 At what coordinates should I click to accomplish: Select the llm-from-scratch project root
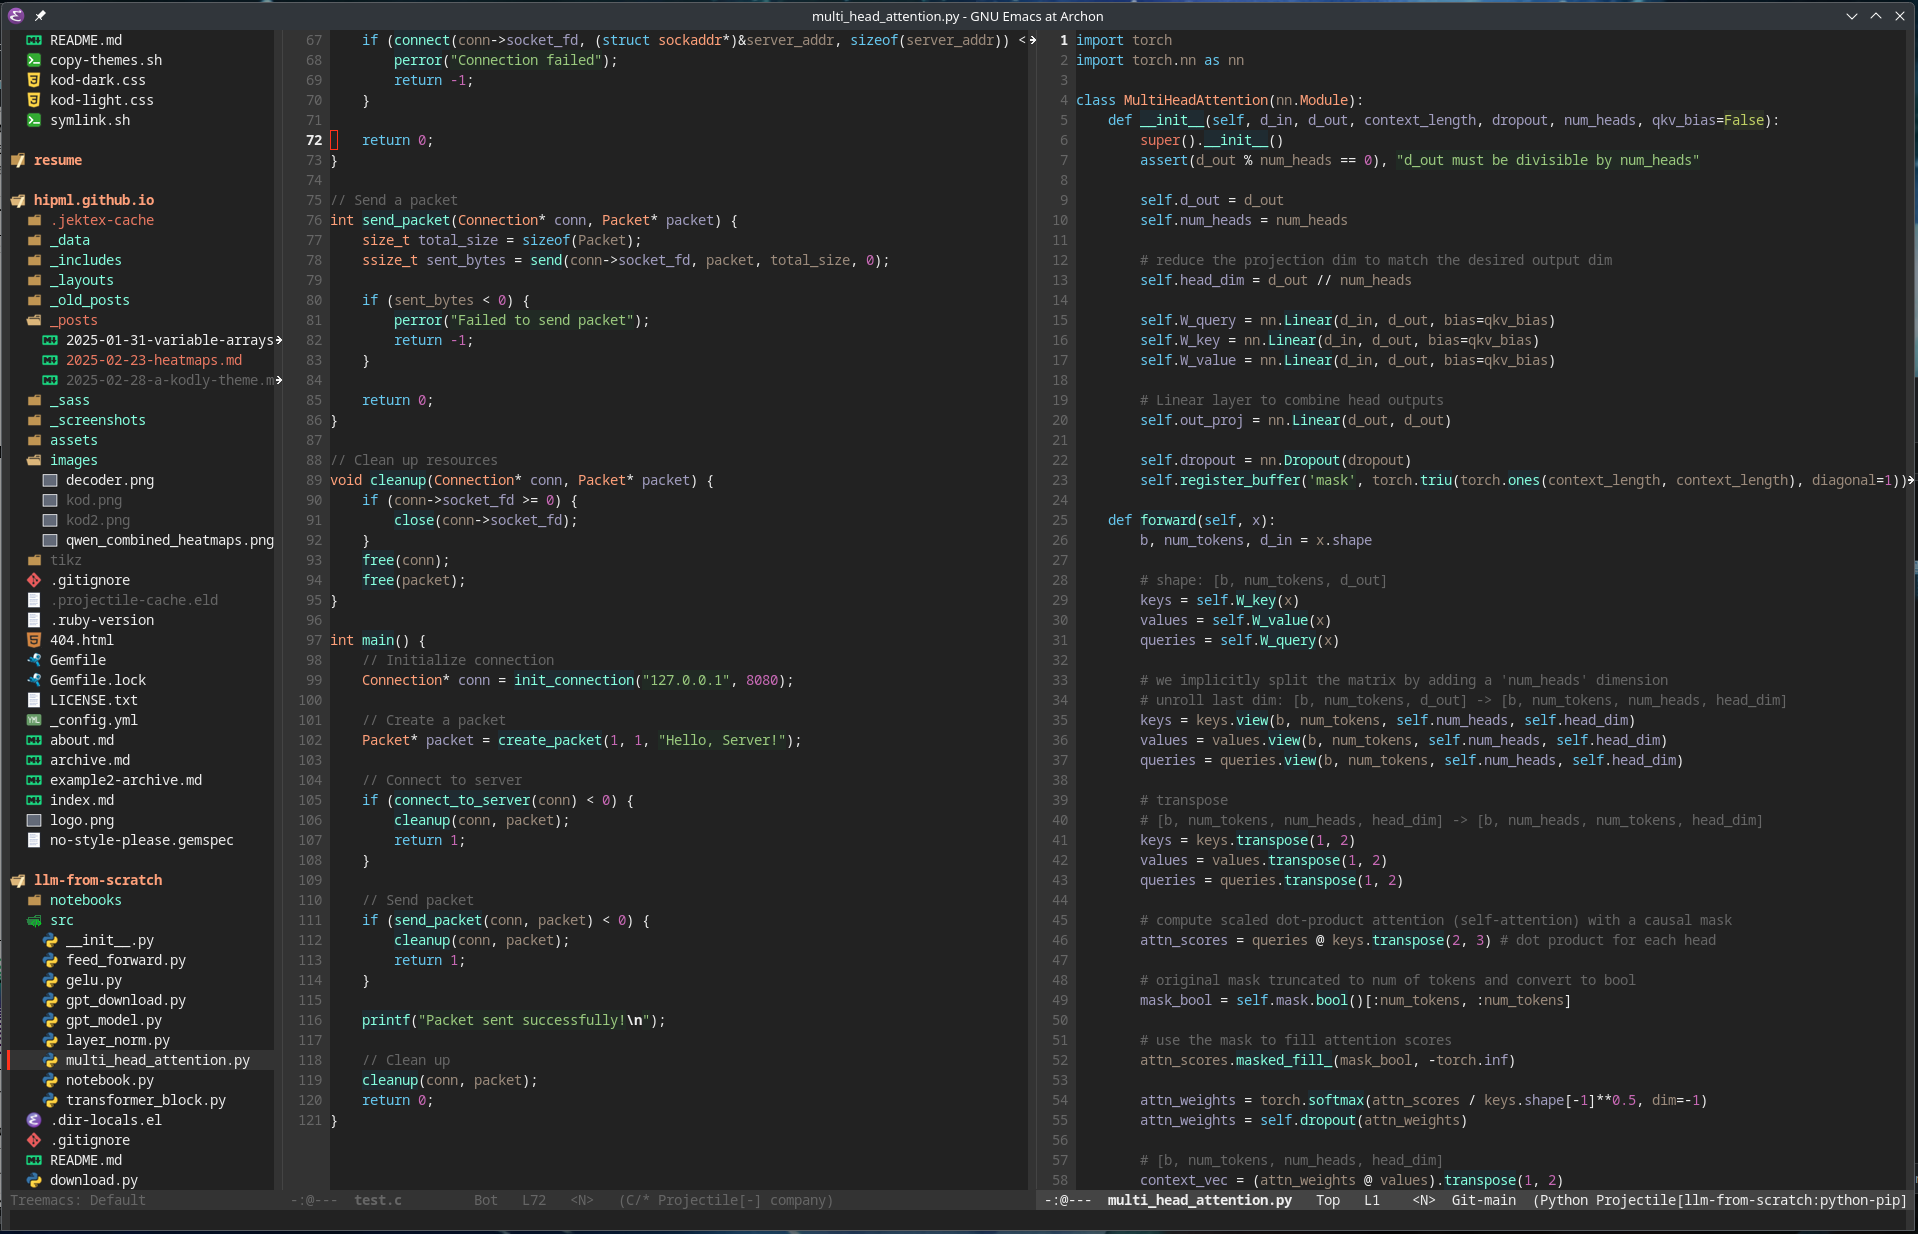click(99, 880)
